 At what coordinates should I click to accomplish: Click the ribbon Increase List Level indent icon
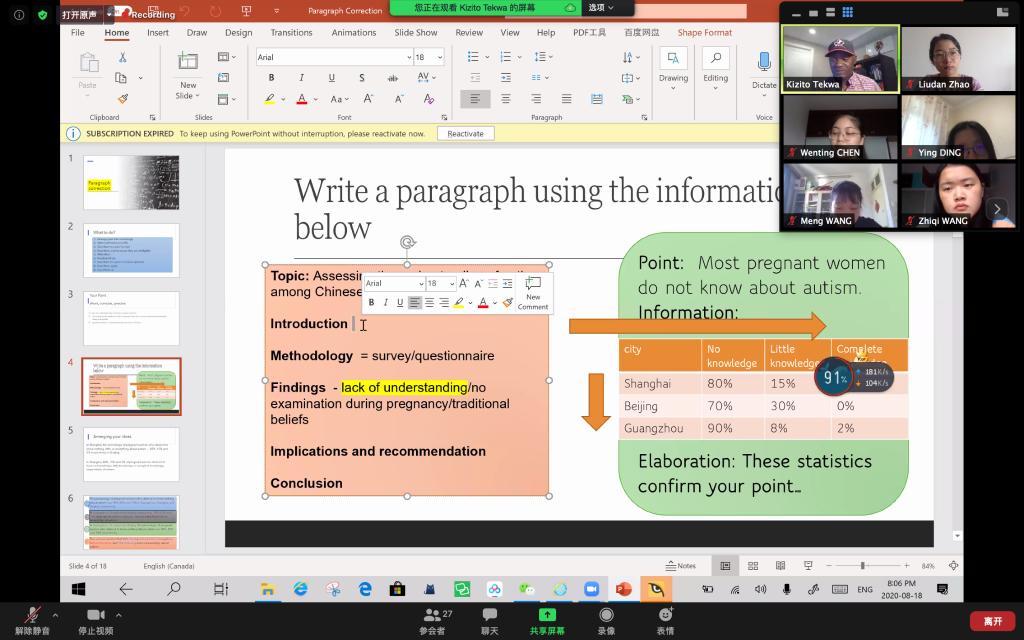505,78
